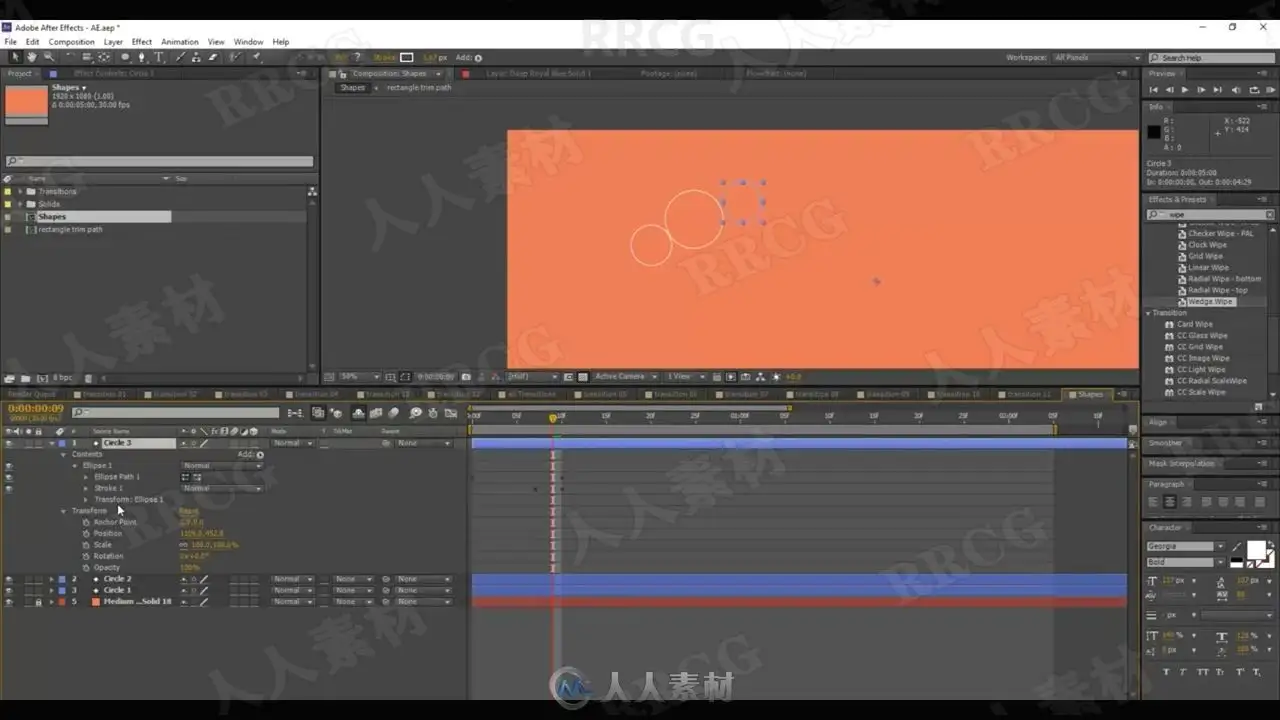Image resolution: width=1280 pixels, height=720 pixels.
Task: Hide the Medium Solid 18 layer
Action: (x=9, y=602)
